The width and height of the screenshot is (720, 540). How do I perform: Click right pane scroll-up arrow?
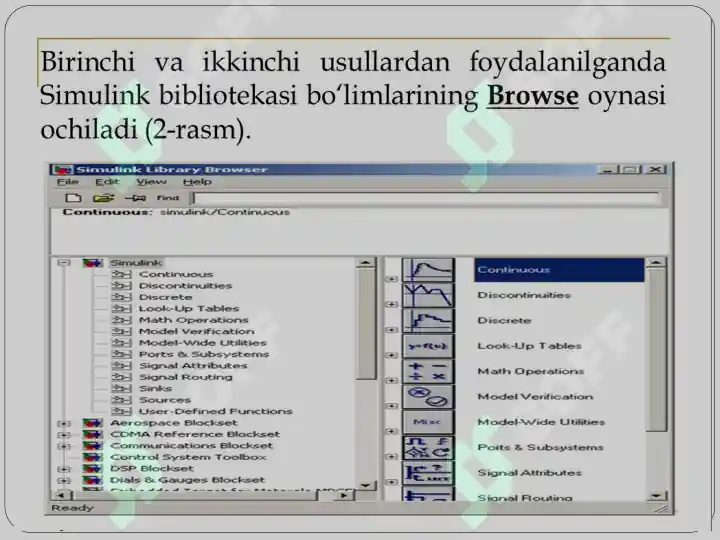[x=656, y=263]
